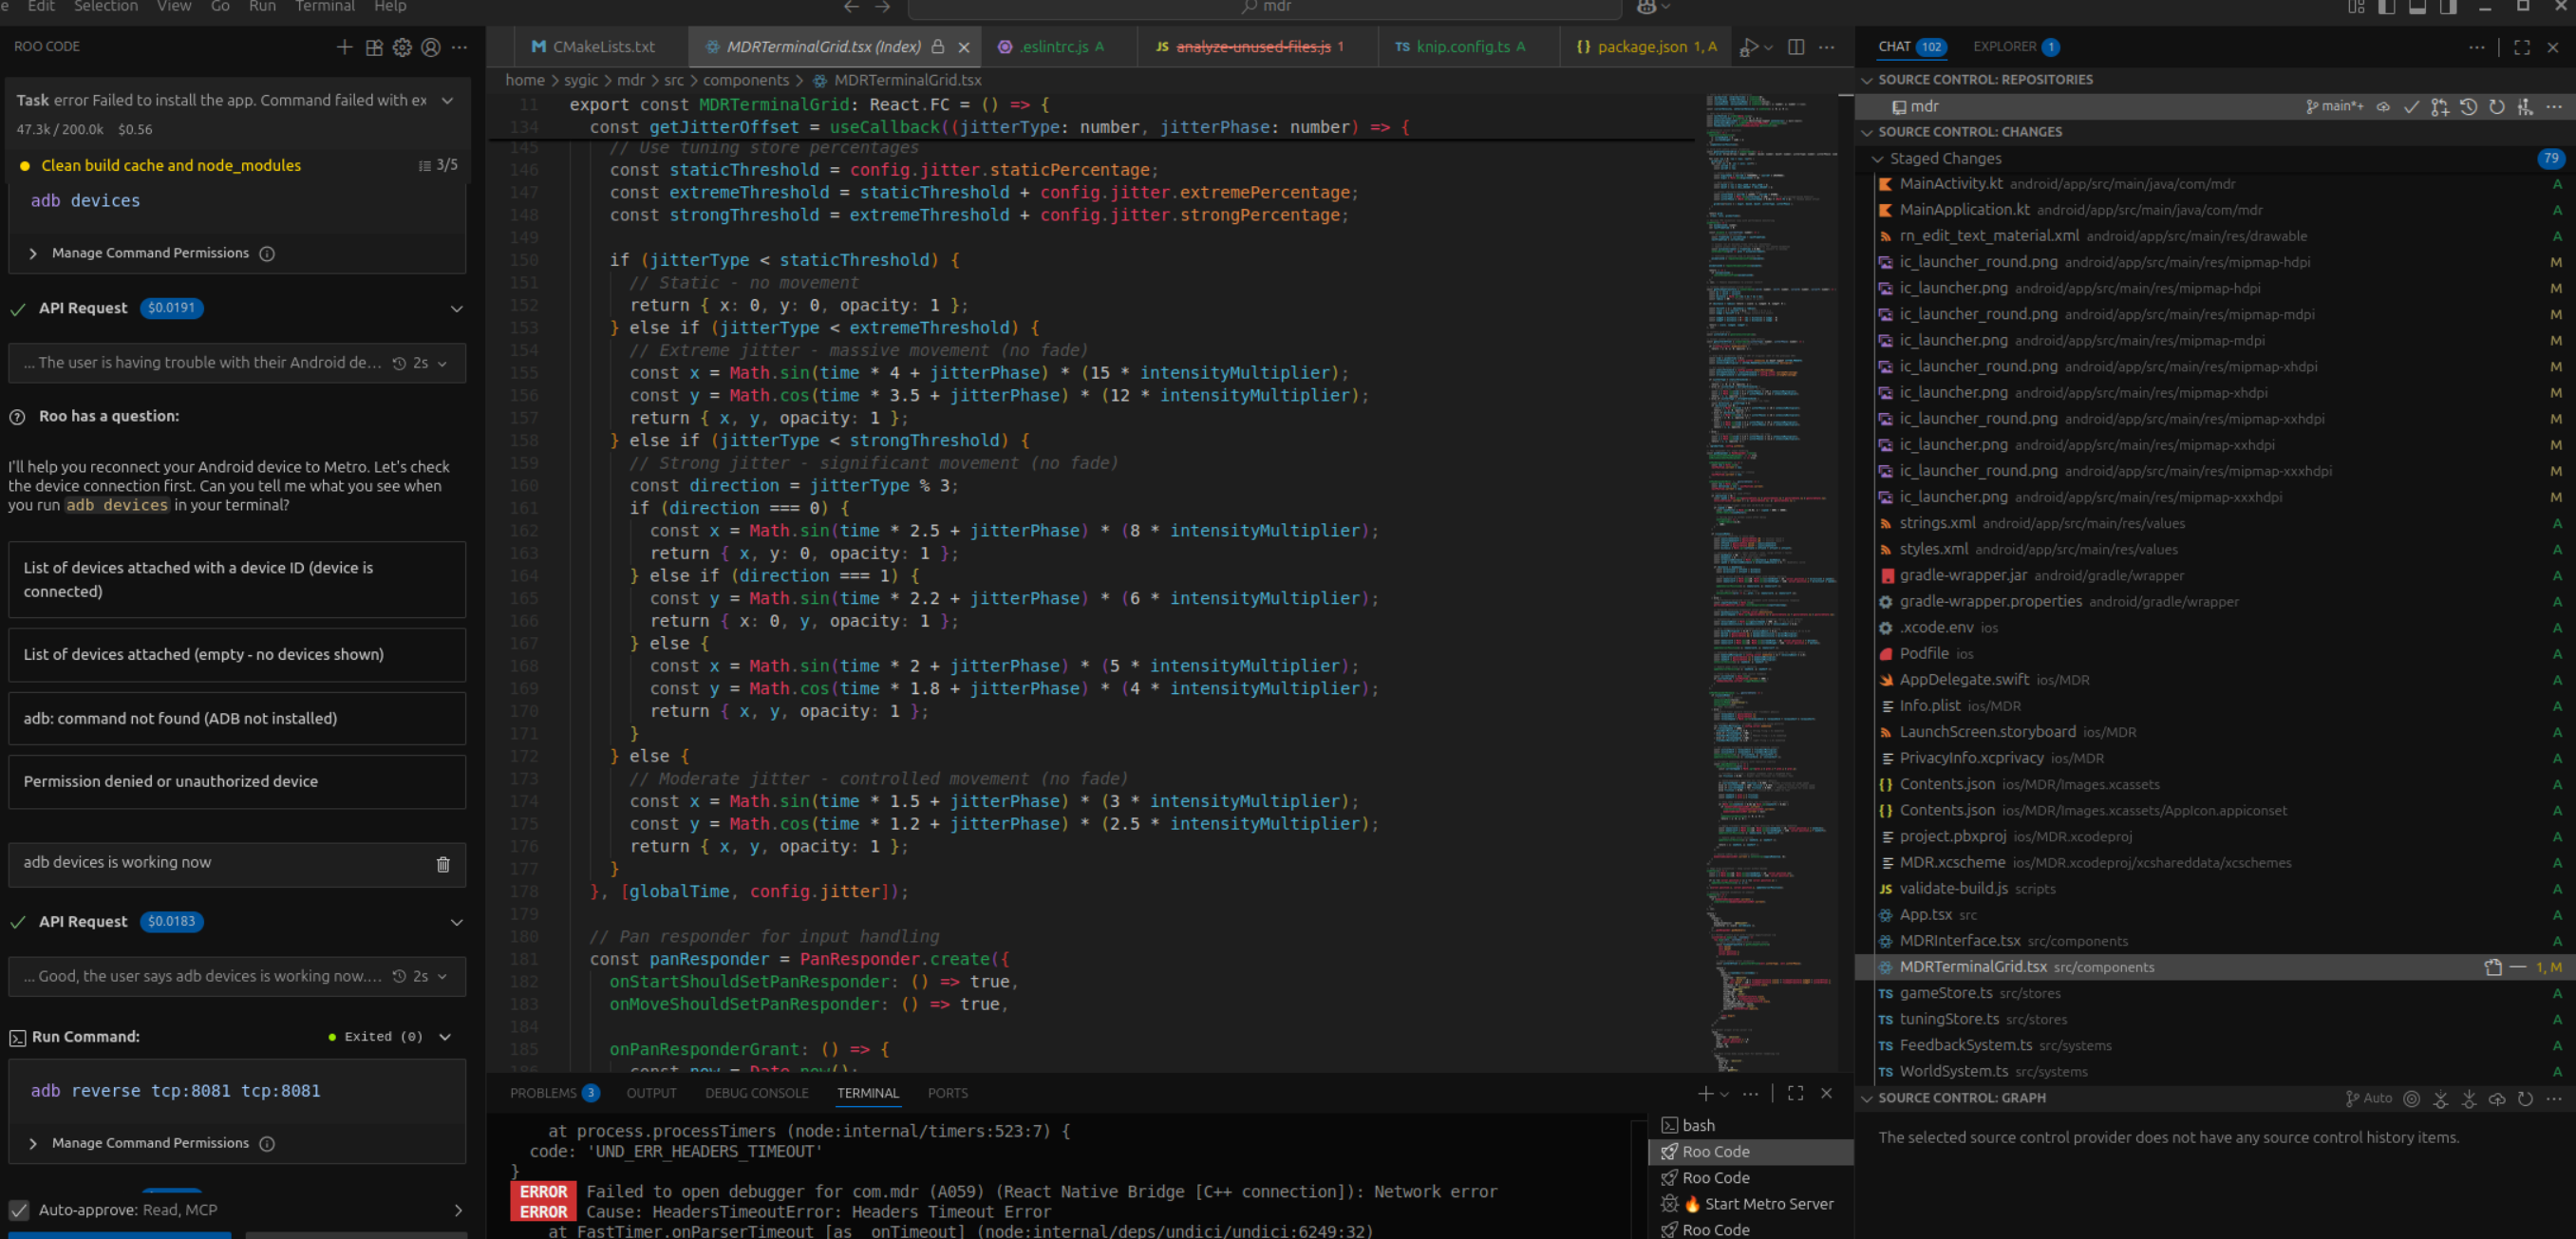Select the bash terminal entry
The image size is (2576, 1239).
[x=1751, y=1126]
